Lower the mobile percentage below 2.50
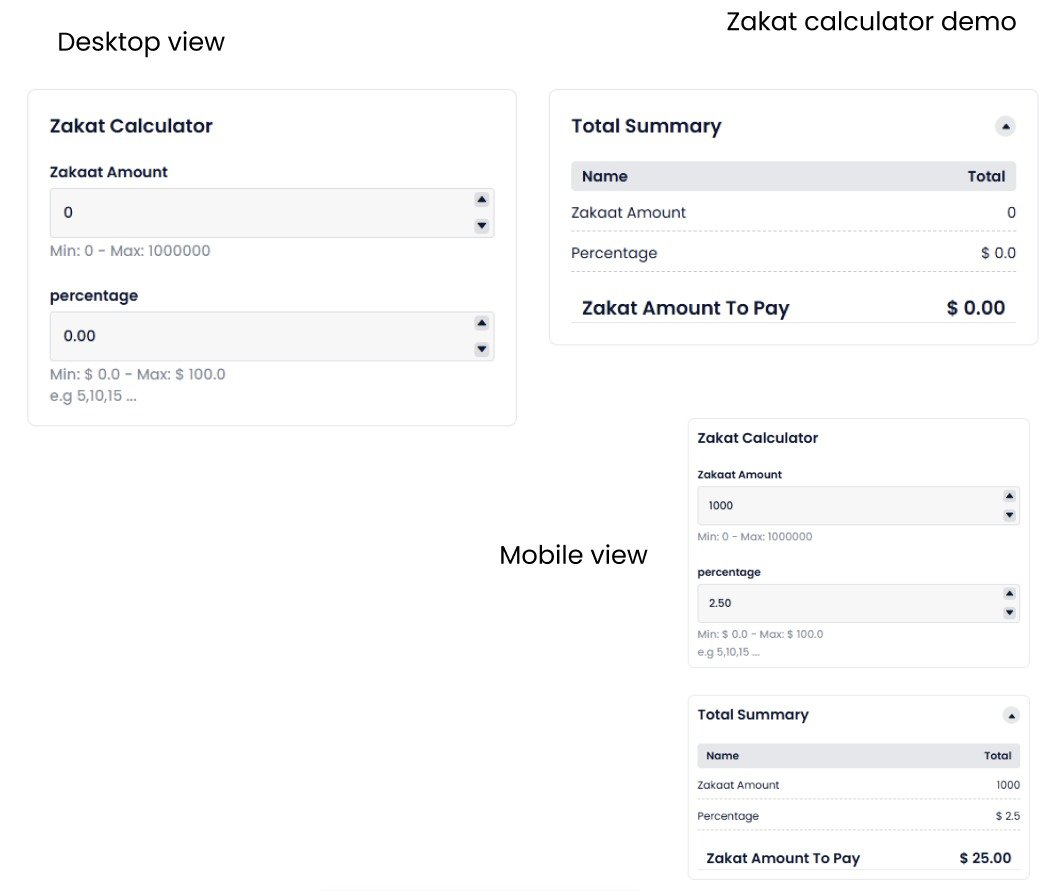 pyautogui.click(x=1009, y=612)
